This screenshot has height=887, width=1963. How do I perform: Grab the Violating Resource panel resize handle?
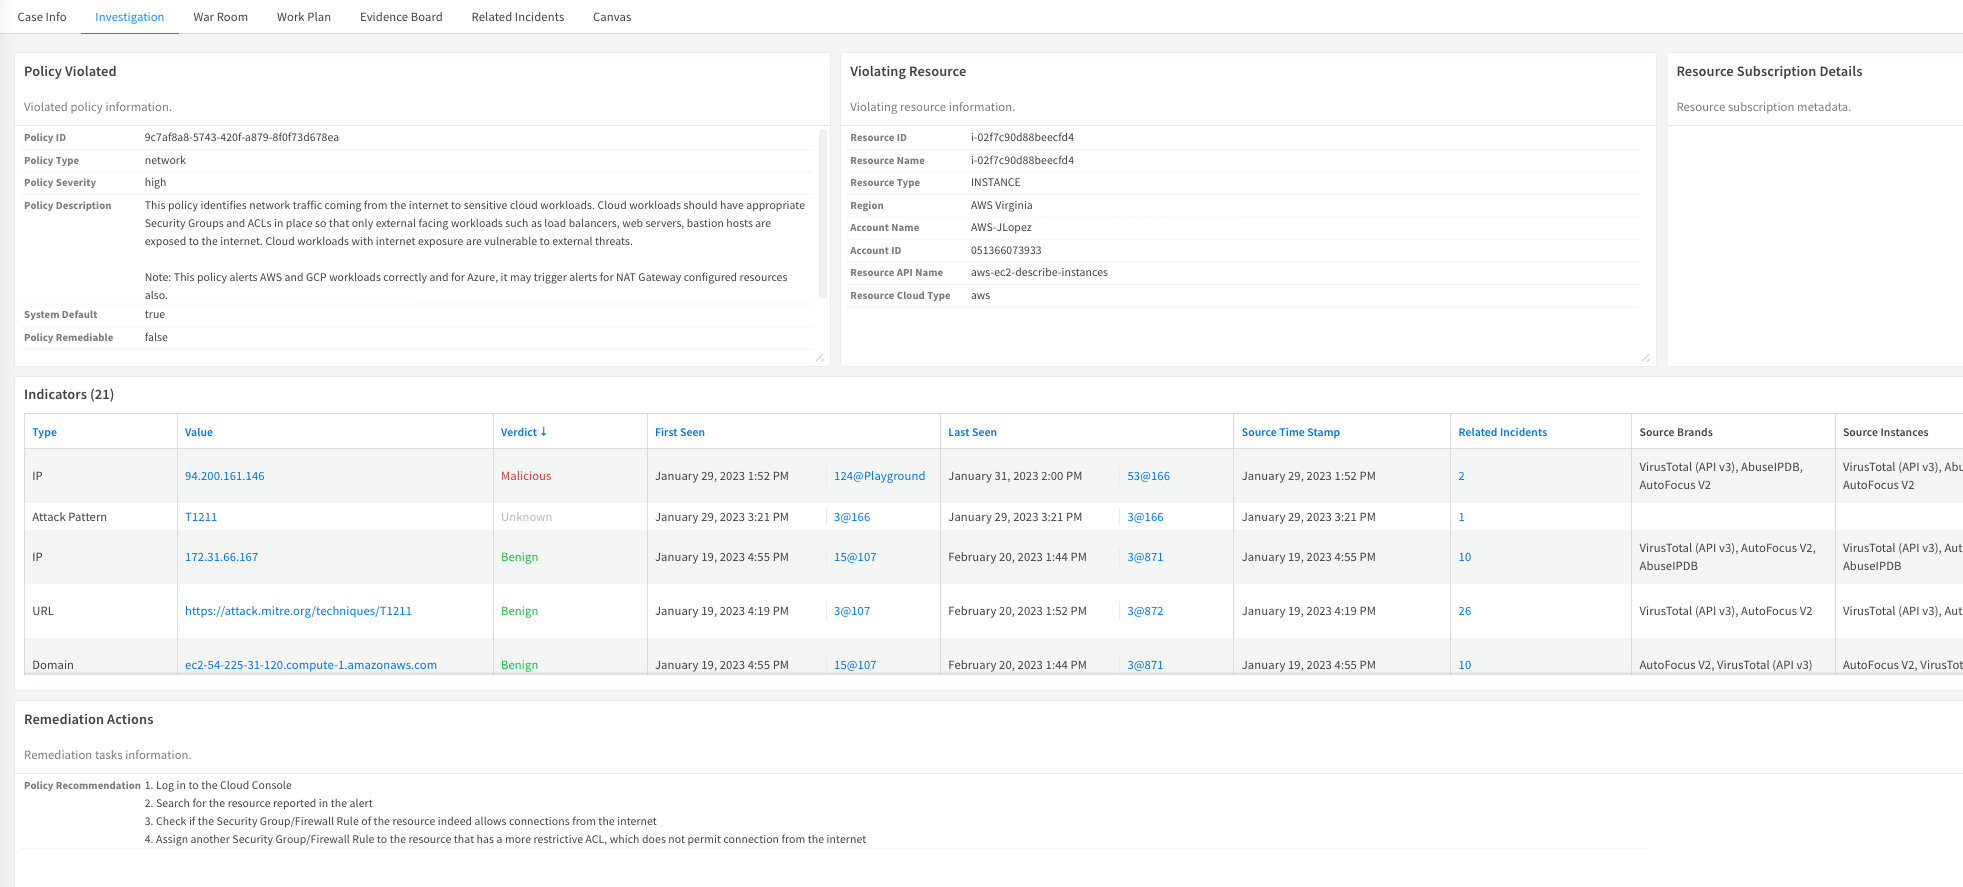(x=1645, y=357)
